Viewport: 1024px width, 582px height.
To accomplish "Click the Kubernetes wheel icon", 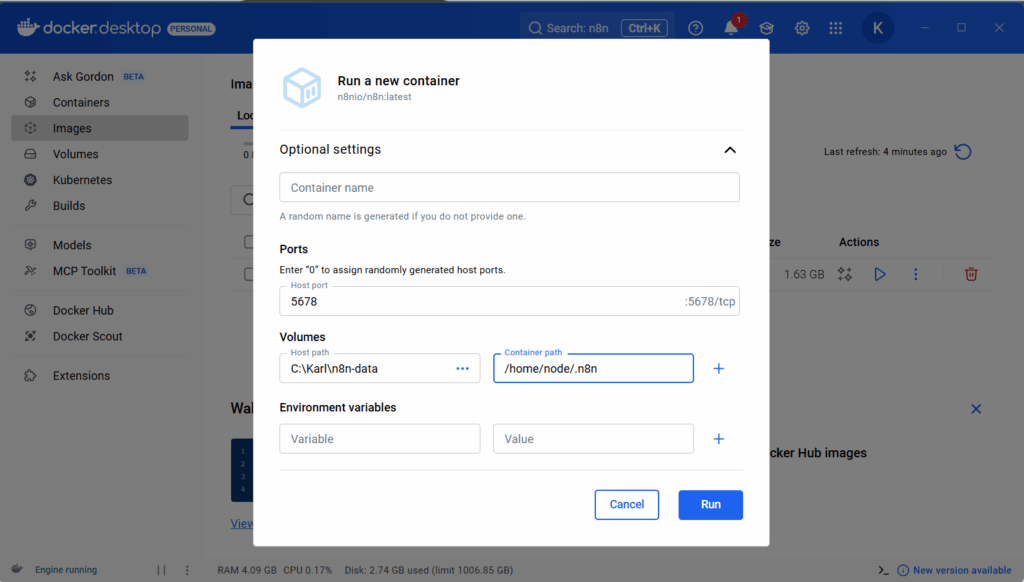I will pyautogui.click(x=30, y=180).
